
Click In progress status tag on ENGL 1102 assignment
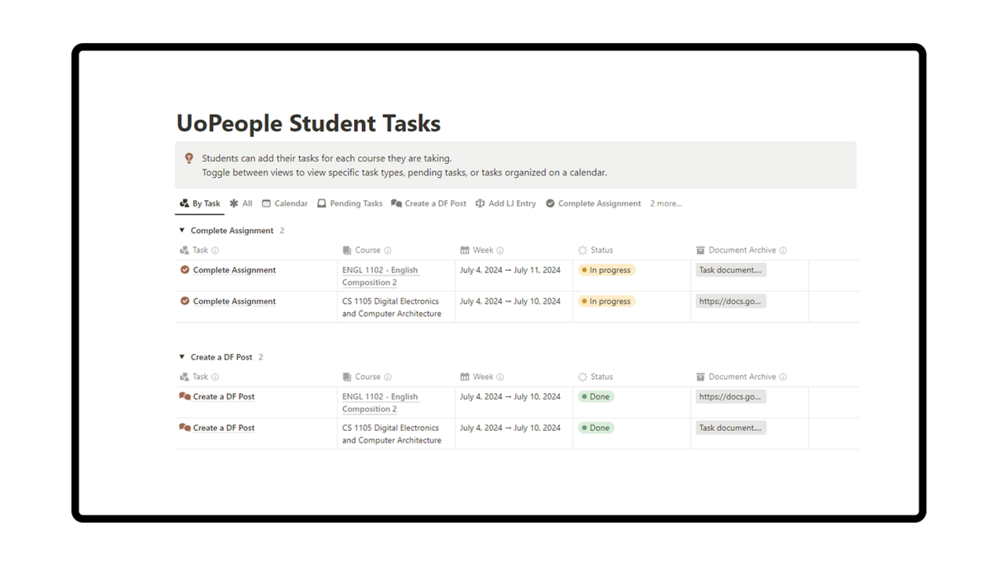pos(607,270)
